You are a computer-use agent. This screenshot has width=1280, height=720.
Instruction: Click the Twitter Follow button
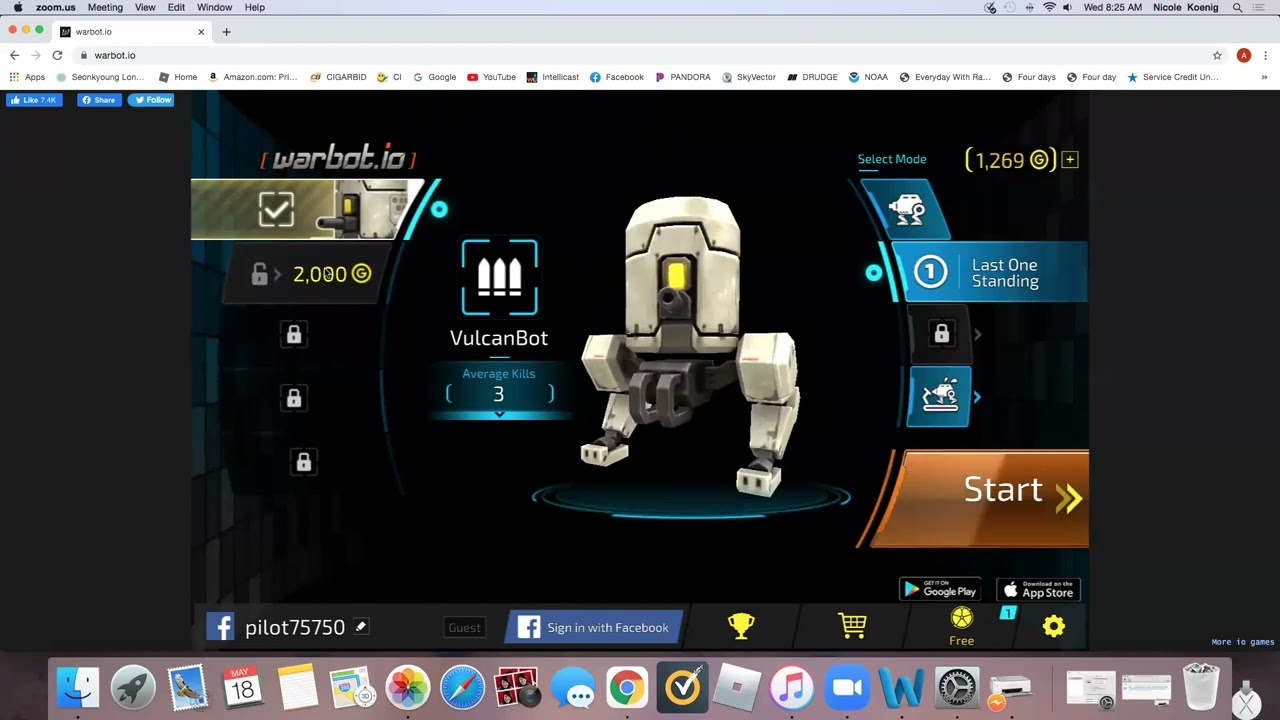(151, 100)
